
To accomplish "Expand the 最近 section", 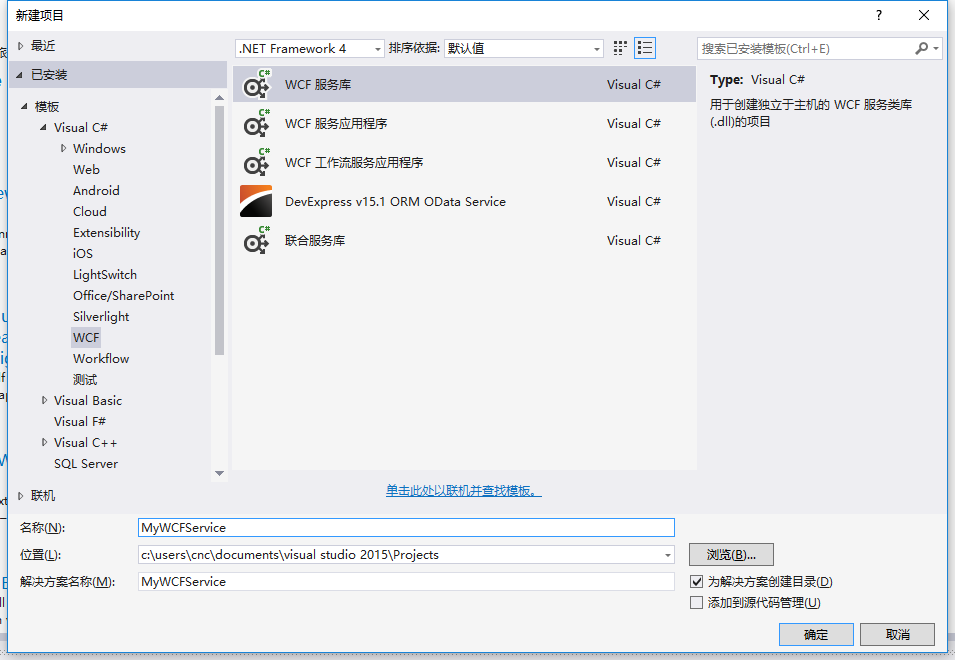I will tap(20, 46).
